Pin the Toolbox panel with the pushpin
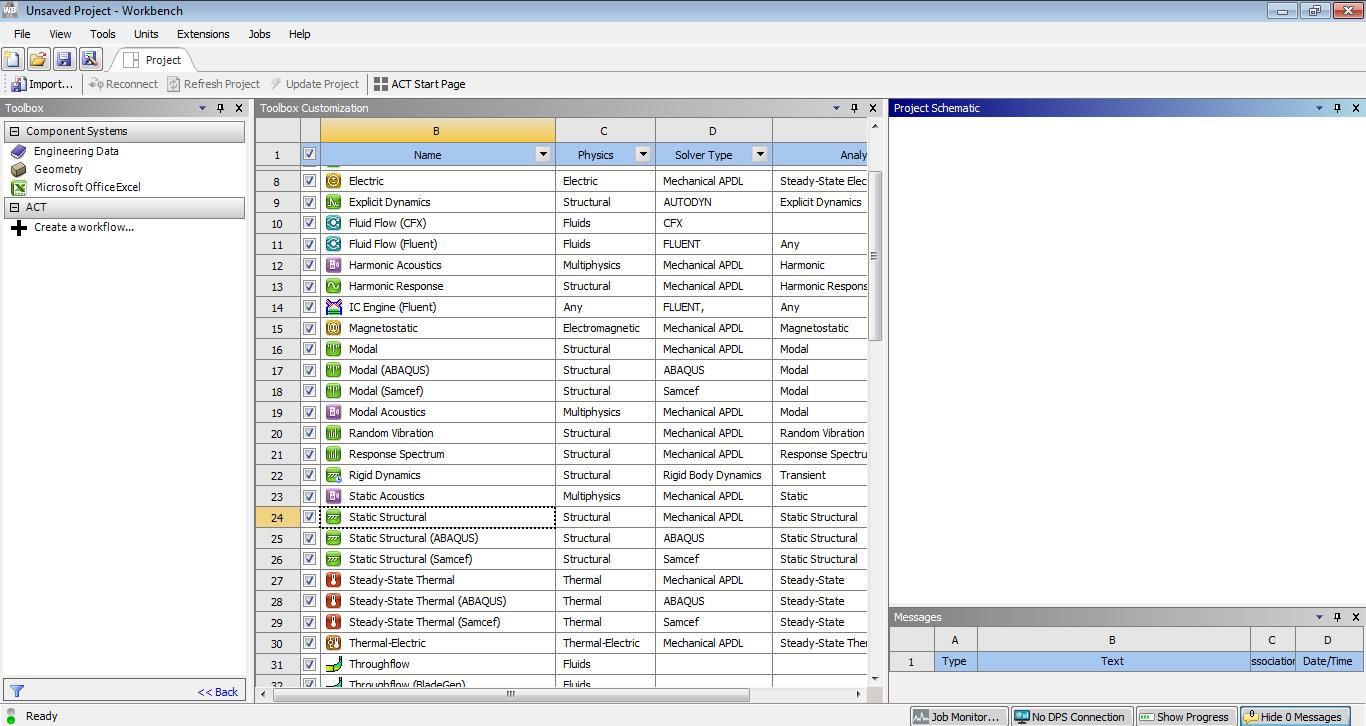The width and height of the screenshot is (1366, 726). (221, 108)
